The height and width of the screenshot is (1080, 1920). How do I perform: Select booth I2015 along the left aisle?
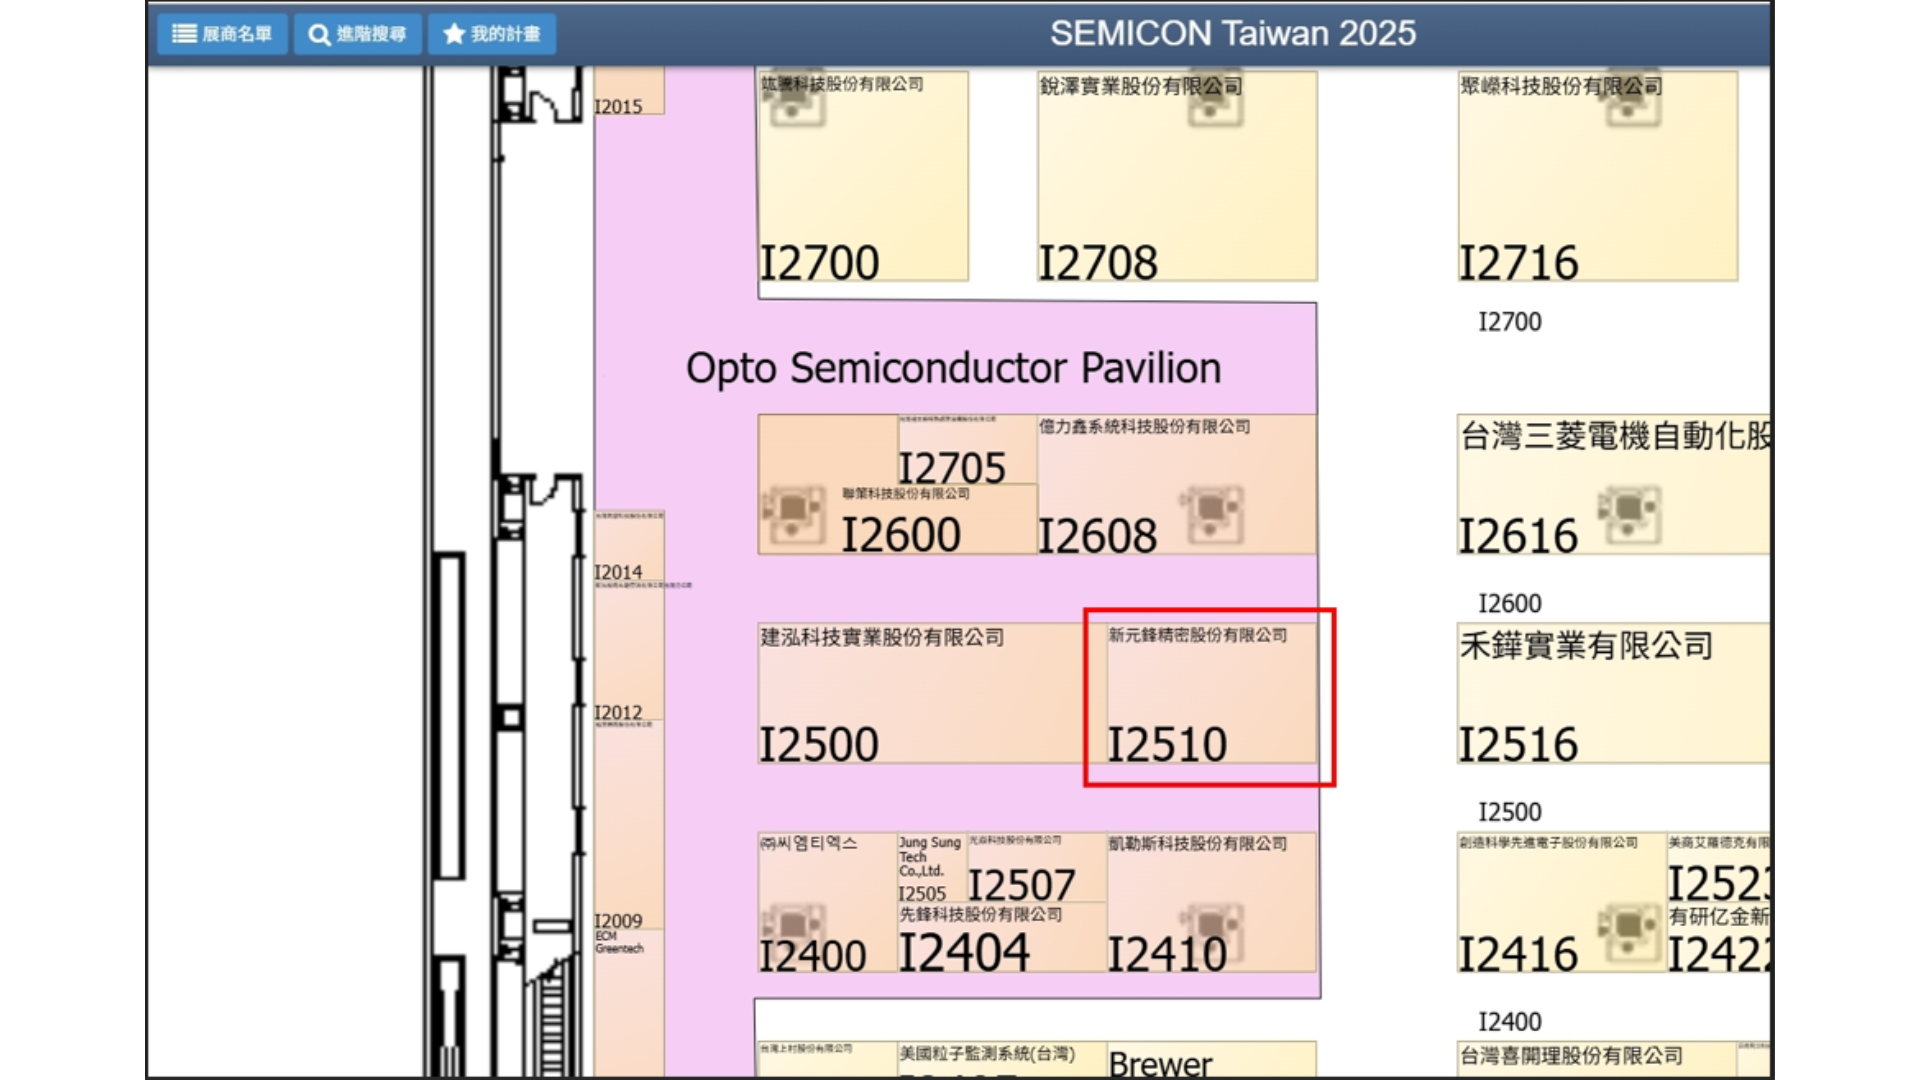(x=629, y=91)
